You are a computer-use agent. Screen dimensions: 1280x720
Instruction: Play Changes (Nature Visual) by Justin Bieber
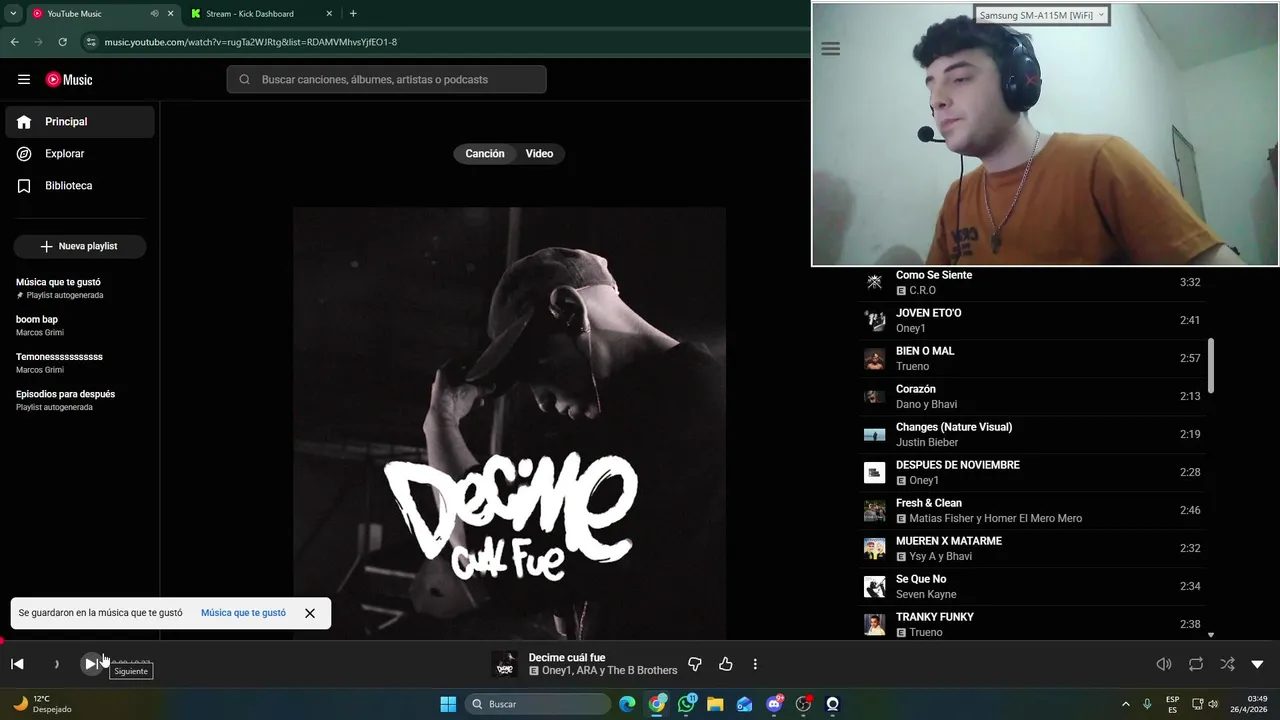pos(1033,435)
